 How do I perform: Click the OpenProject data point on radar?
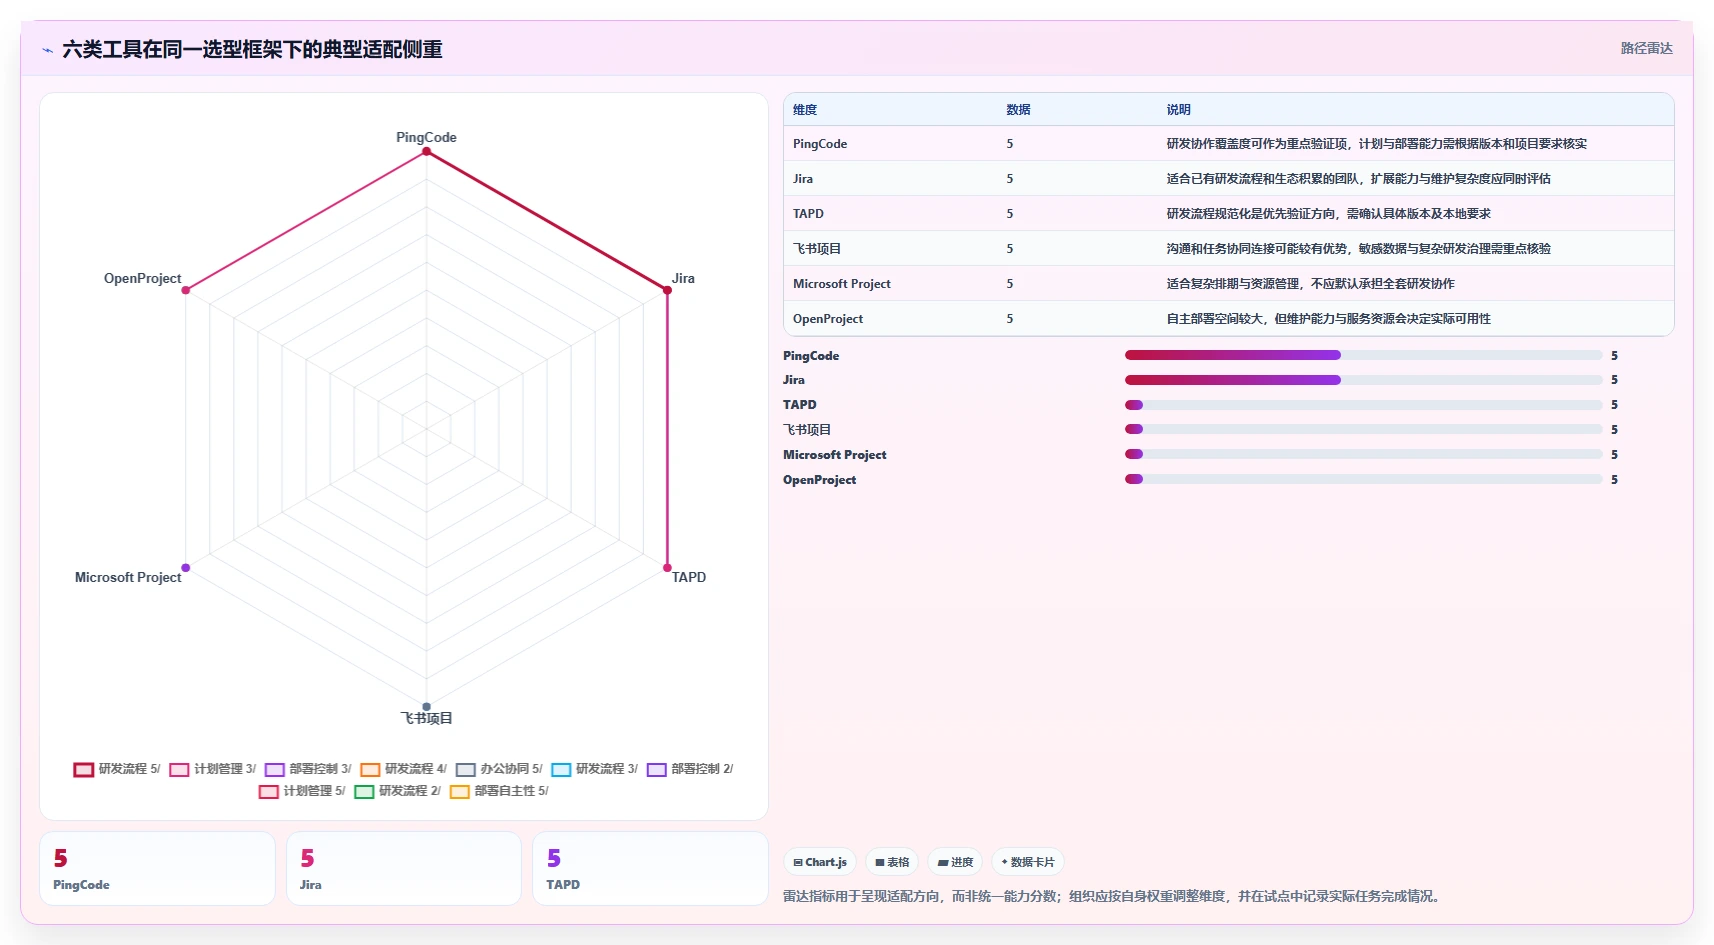click(185, 290)
